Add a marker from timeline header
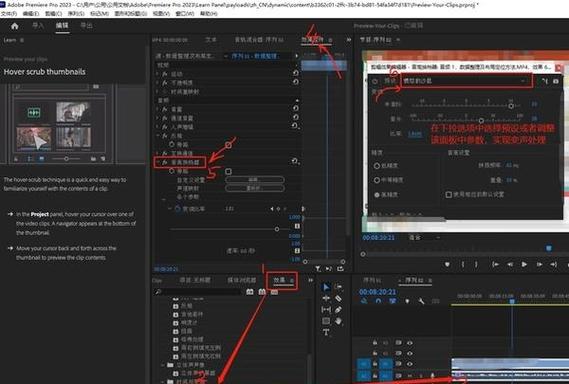The height and width of the screenshot is (384, 569). pos(407,301)
